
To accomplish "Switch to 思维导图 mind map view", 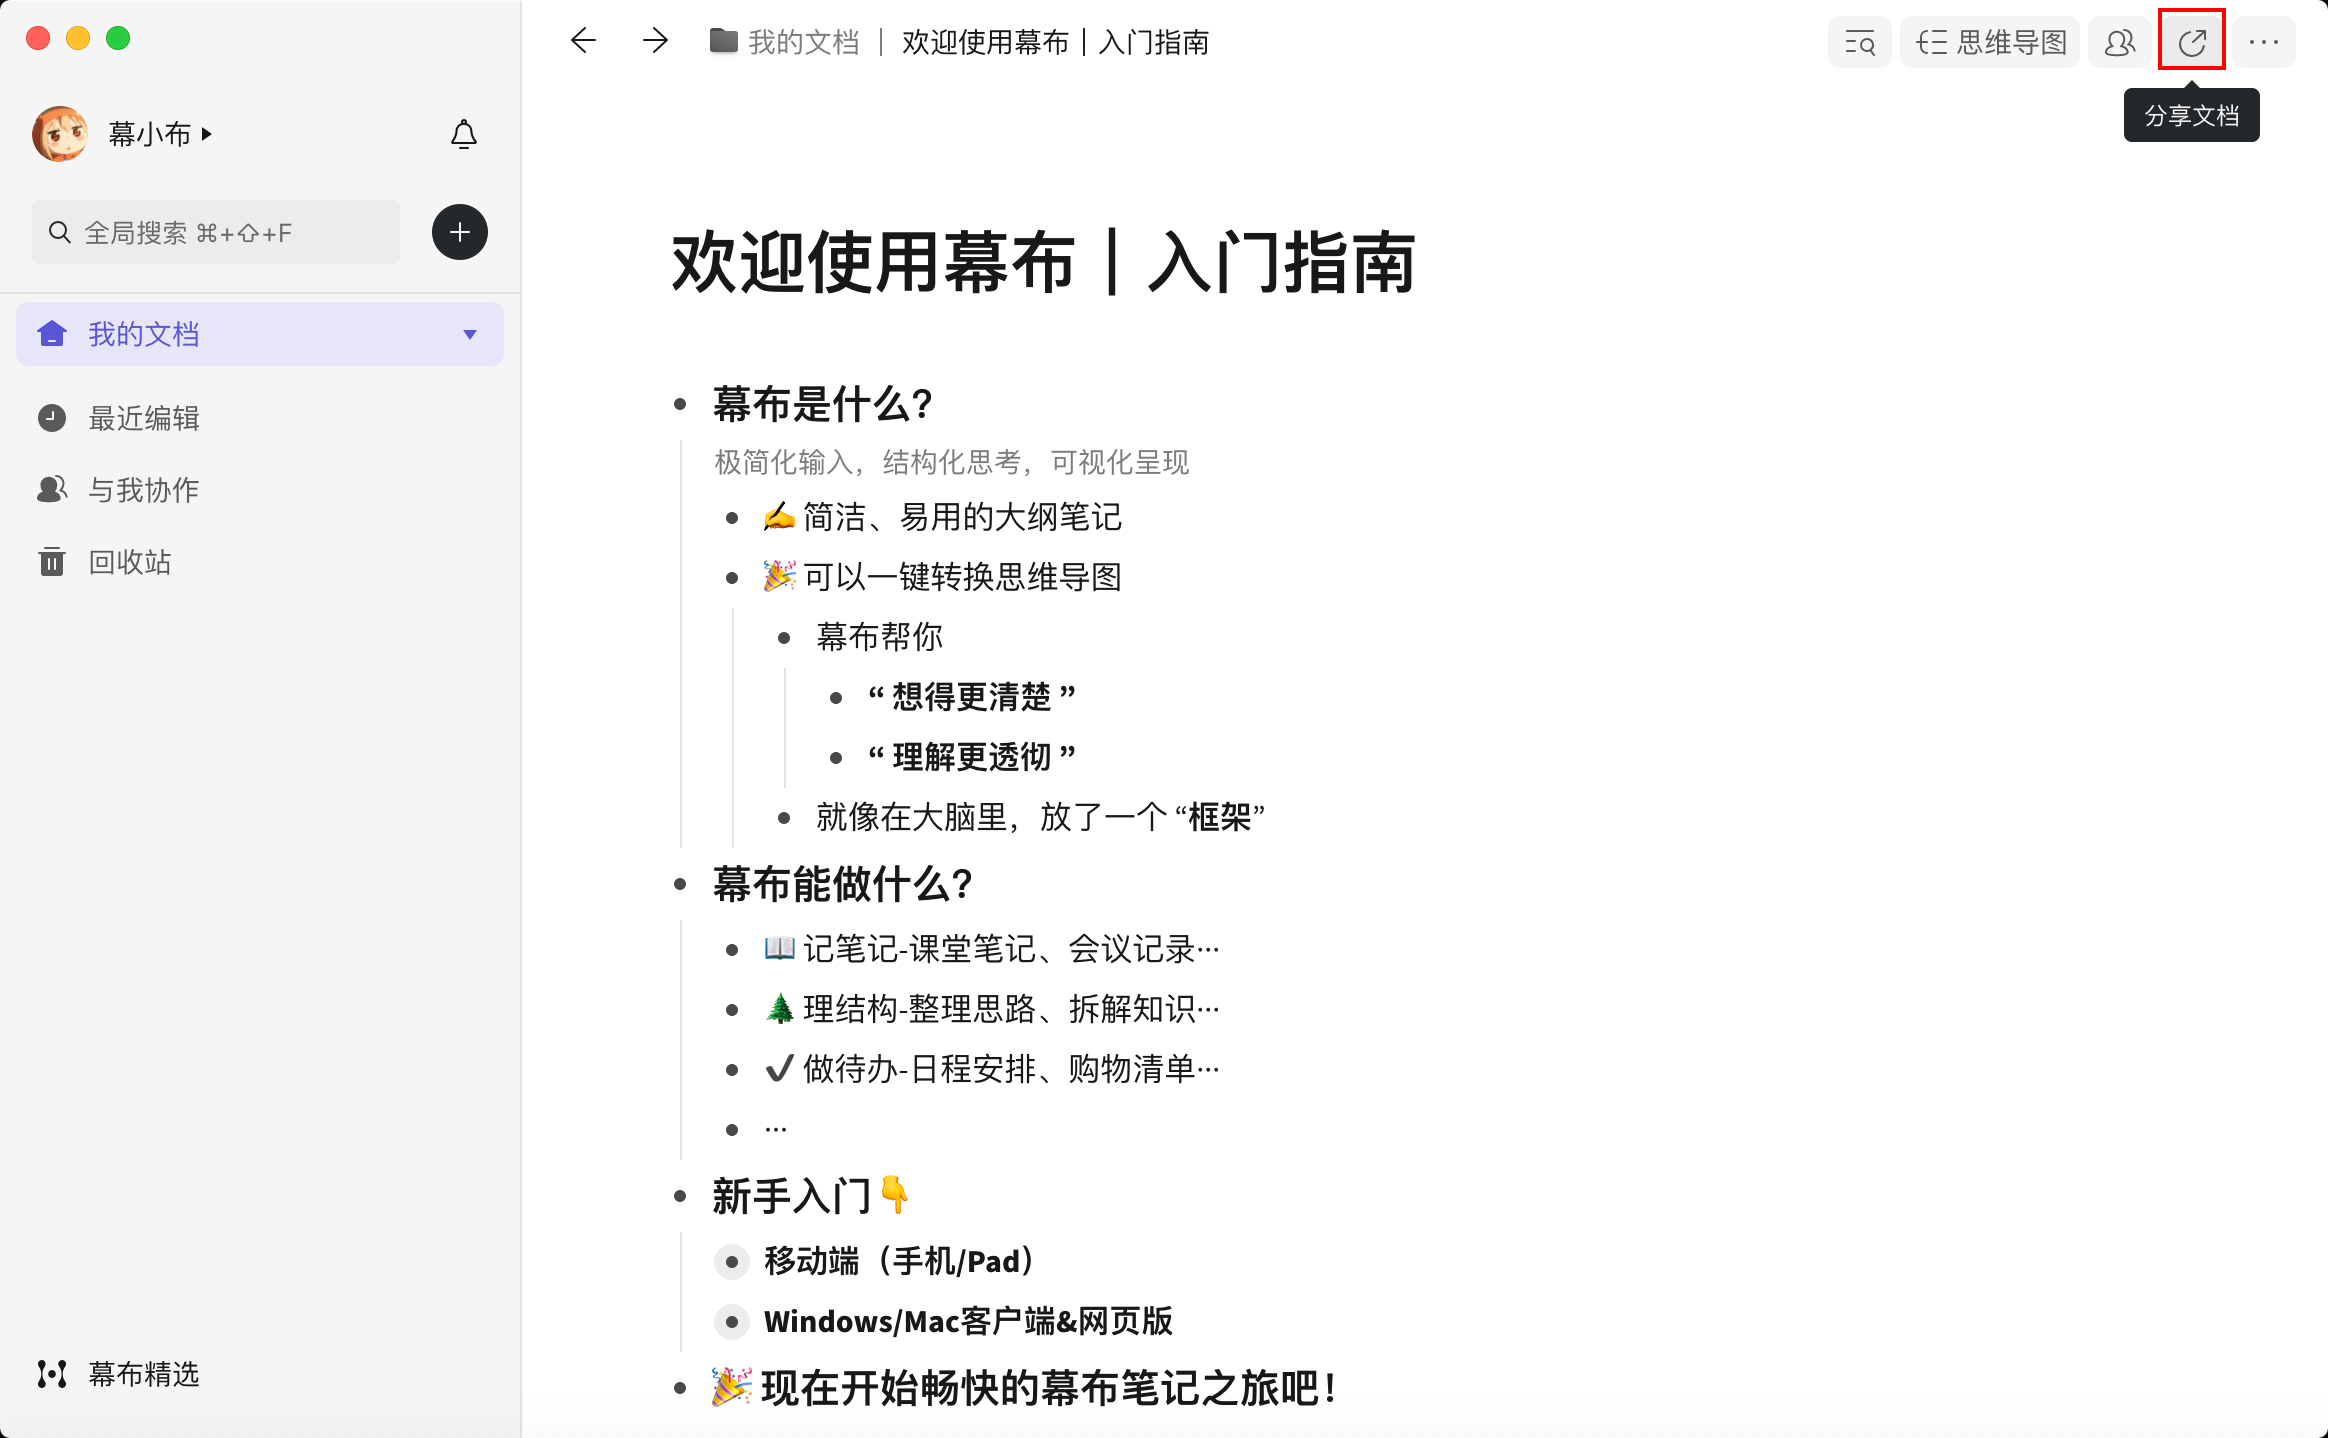I will (x=1989, y=42).
